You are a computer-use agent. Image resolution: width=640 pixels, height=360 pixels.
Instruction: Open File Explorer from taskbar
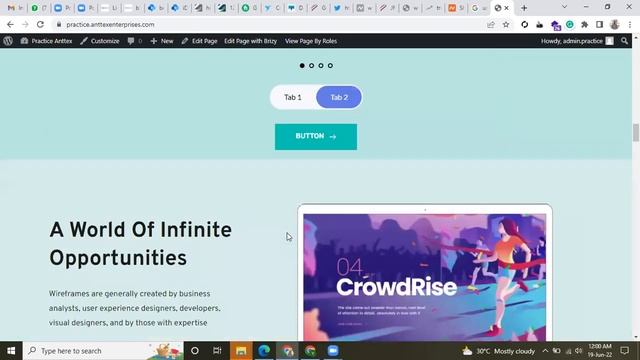pos(241,351)
